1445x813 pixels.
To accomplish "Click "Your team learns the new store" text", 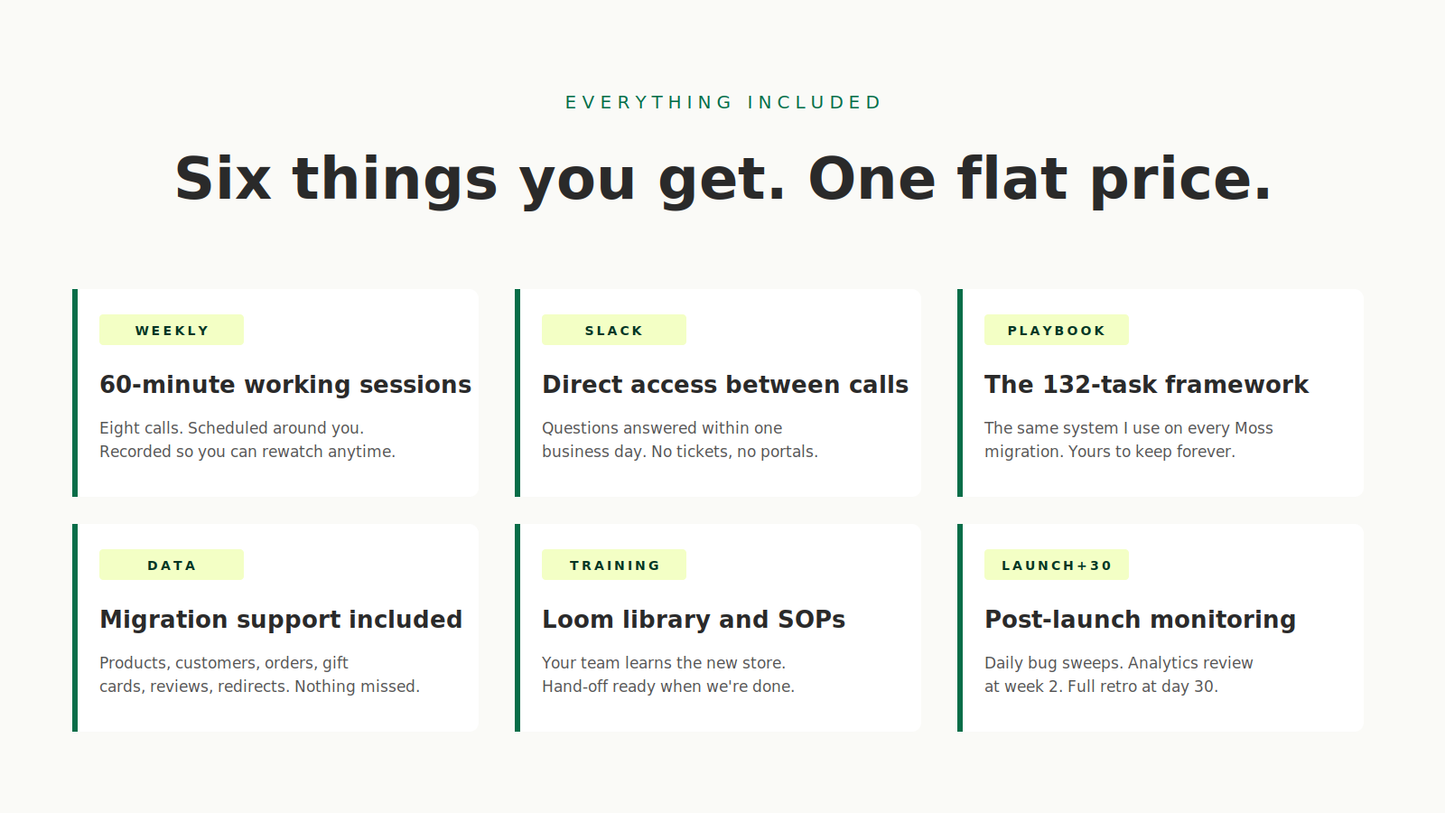I will (x=668, y=675).
